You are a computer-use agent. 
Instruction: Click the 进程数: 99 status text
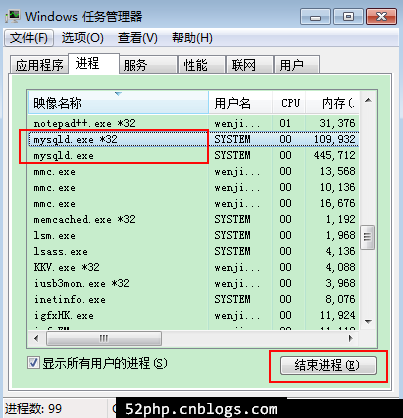pyautogui.click(x=33, y=408)
